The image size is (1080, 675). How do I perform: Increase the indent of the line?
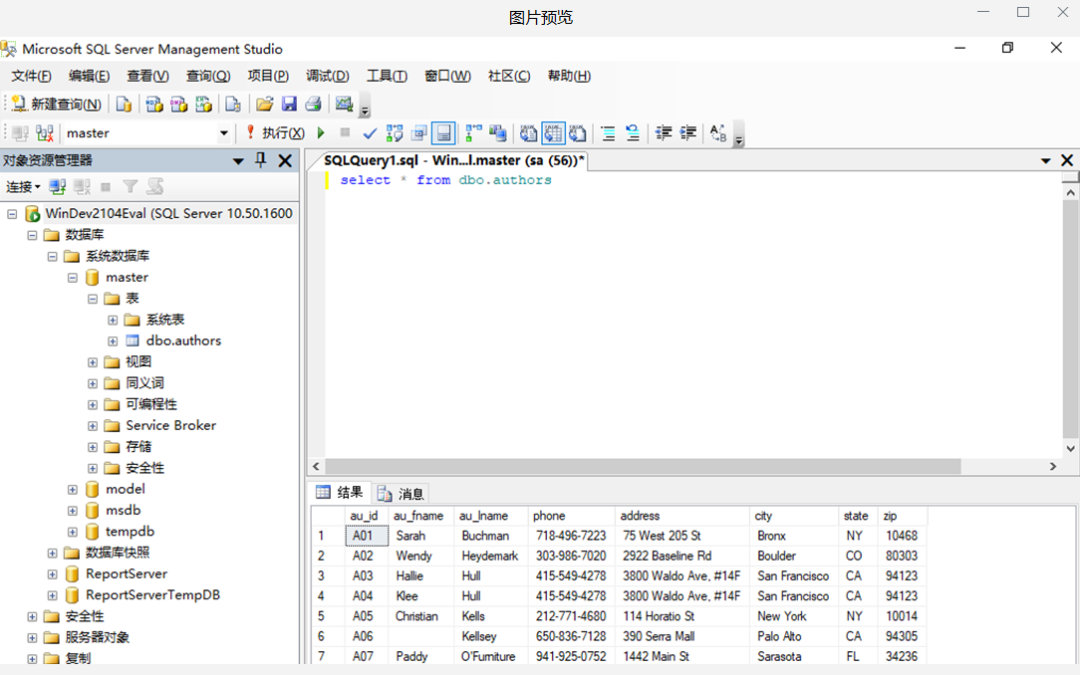[688, 133]
